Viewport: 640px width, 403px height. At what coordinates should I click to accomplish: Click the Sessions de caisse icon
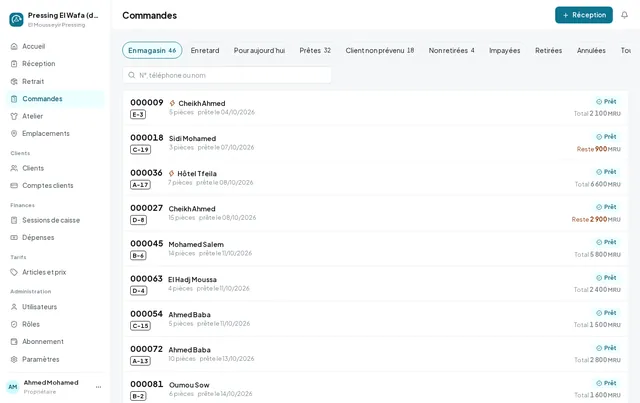14,220
